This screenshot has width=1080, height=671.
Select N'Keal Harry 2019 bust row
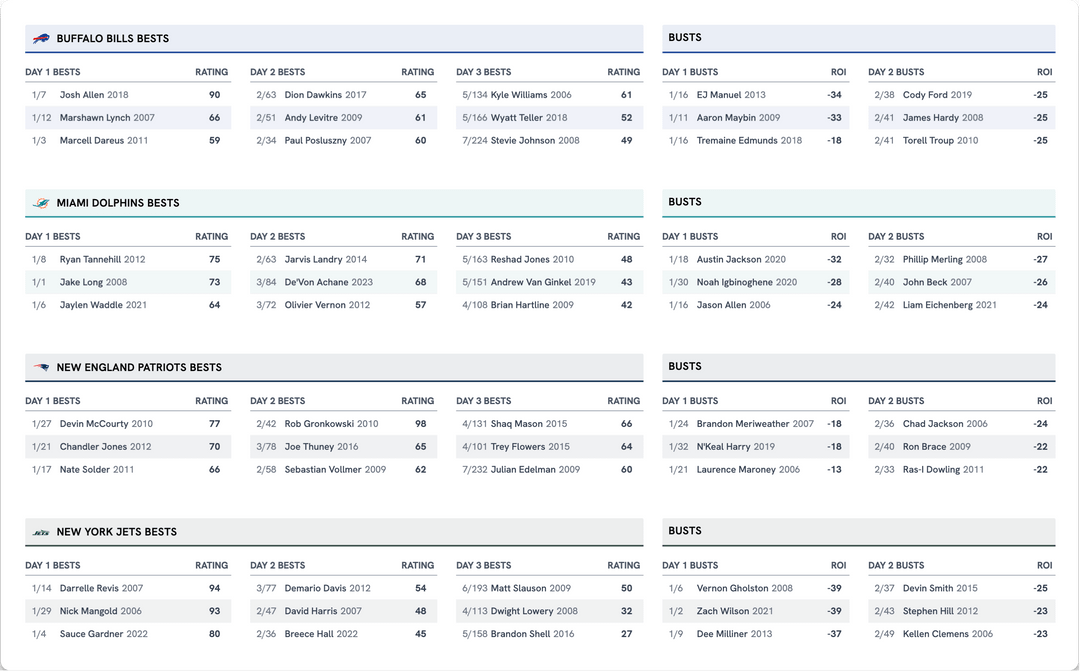(x=735, y=447)
